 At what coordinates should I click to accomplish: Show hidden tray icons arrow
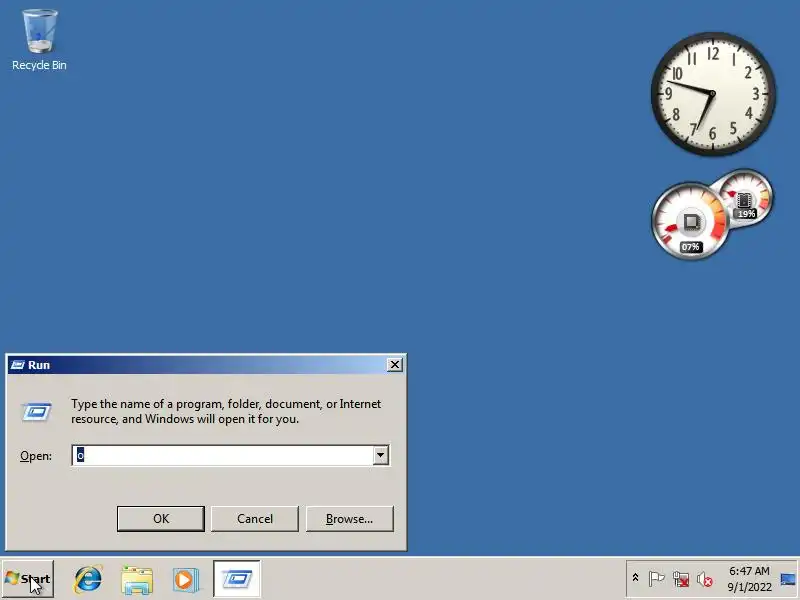tap(635, 578)
